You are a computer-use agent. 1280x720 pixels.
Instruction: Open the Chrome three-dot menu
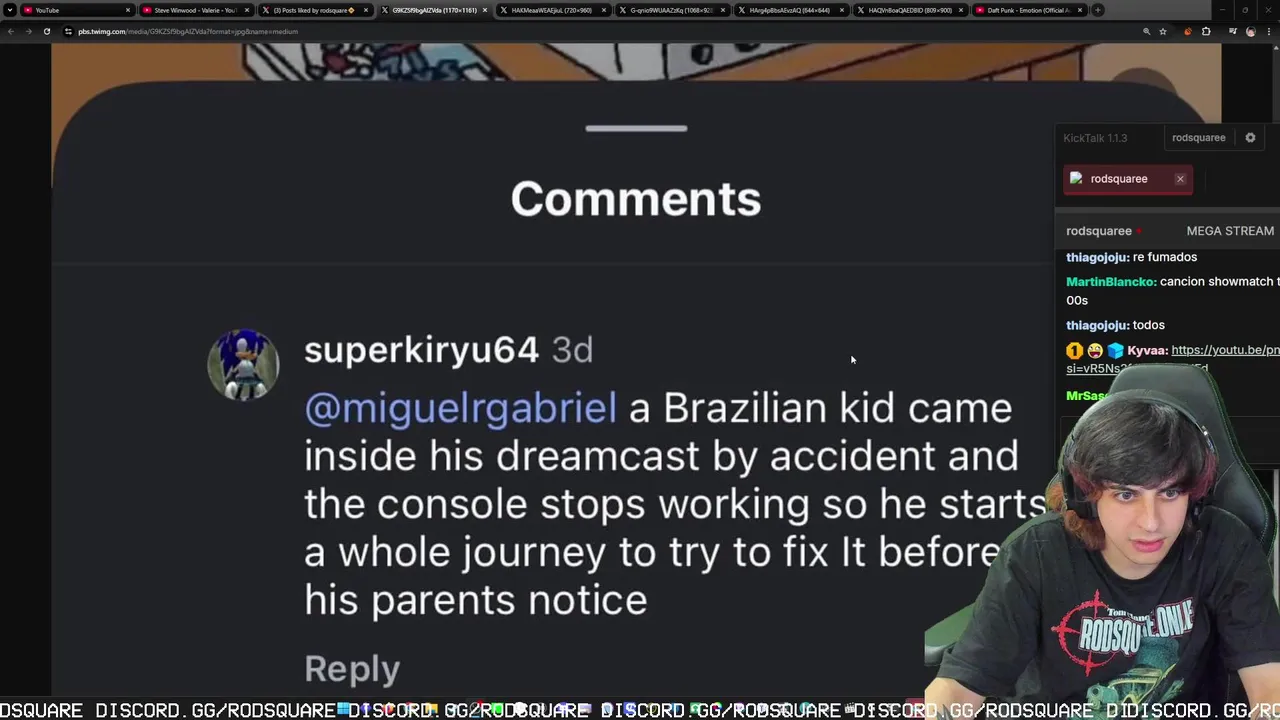coord(1269,31)
